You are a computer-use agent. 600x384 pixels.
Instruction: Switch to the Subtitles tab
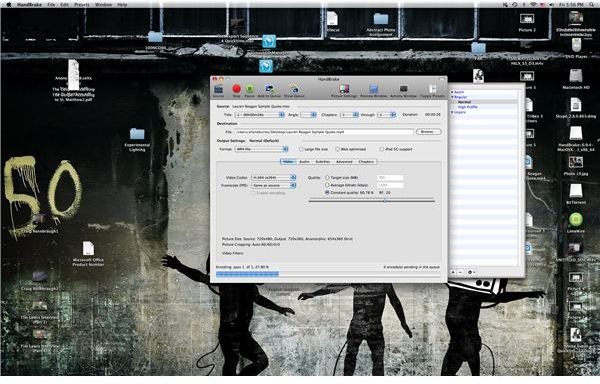tap(323, 162)
